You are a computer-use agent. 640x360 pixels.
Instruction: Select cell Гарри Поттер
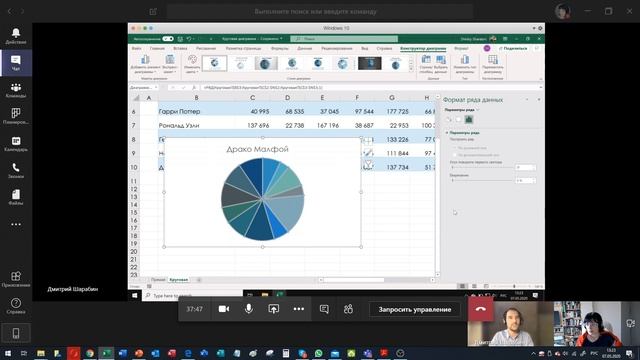click(196, 111)
